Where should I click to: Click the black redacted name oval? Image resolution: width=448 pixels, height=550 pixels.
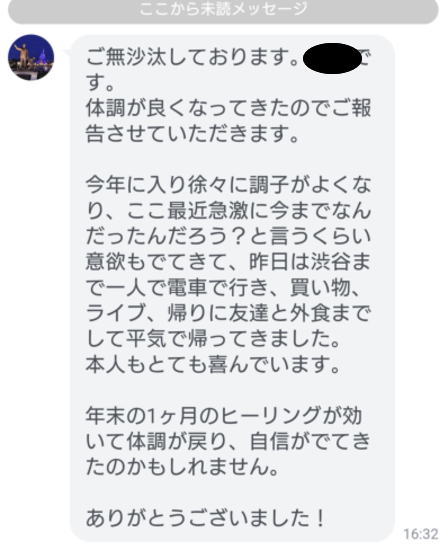[x=332, y=58]
